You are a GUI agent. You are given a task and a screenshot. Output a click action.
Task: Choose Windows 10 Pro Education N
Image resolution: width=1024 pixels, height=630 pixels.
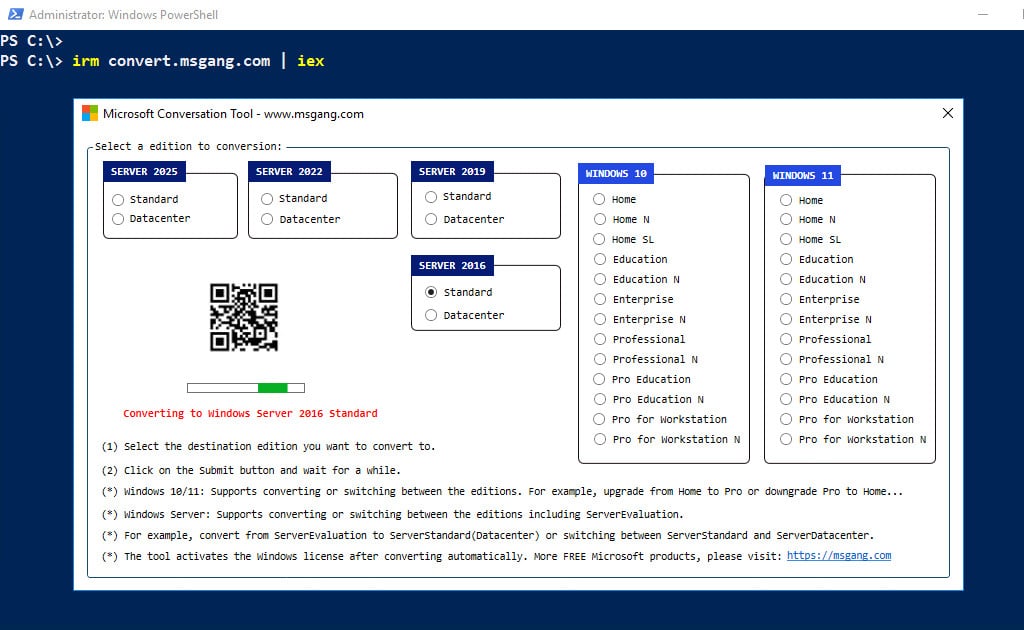click(600, 400)
